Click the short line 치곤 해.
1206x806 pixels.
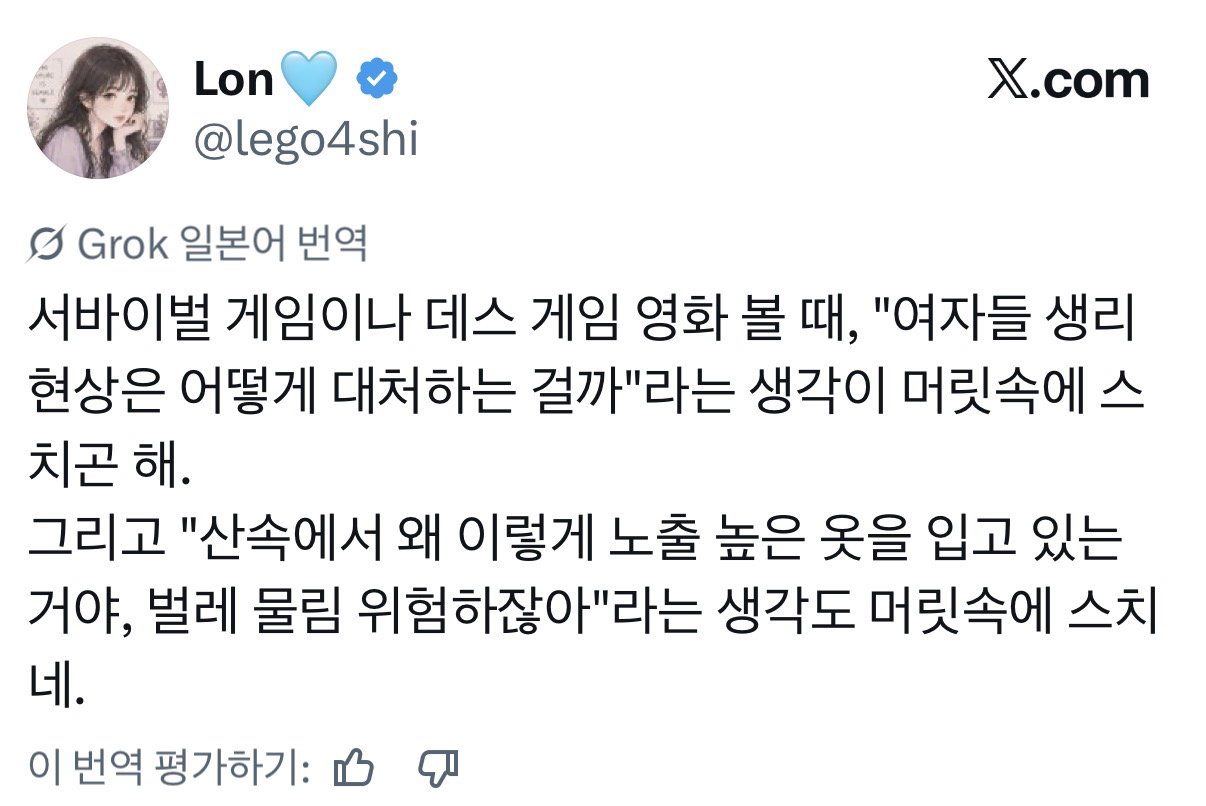point(108,467)
